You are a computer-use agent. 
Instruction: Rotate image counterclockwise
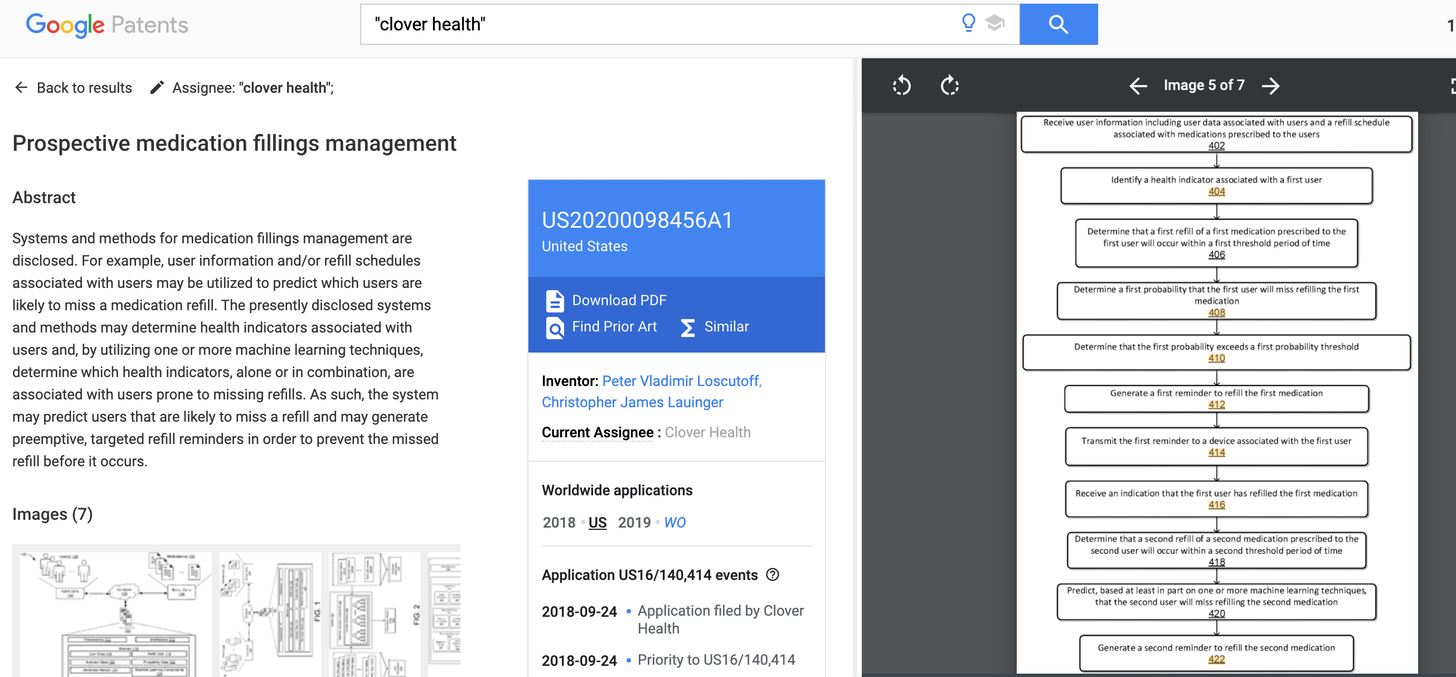point(902,86)
